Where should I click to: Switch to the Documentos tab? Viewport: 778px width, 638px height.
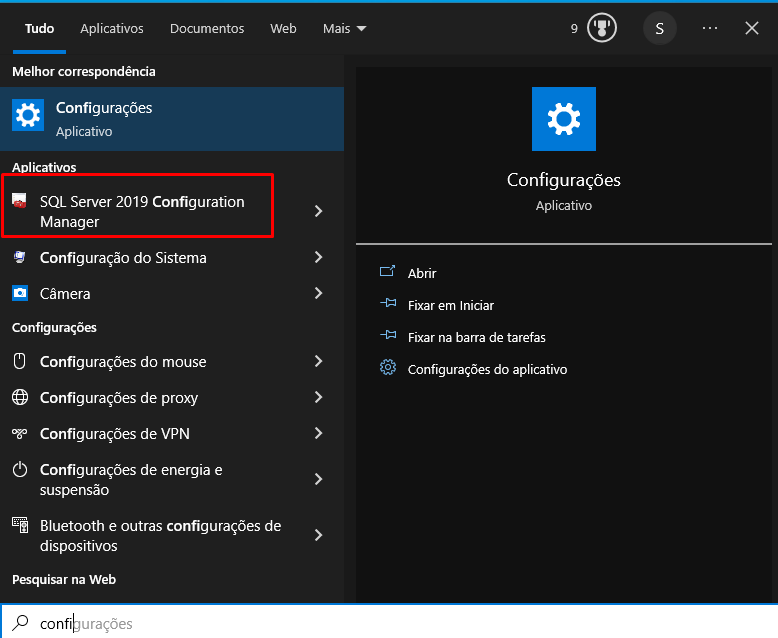[207, 29]
